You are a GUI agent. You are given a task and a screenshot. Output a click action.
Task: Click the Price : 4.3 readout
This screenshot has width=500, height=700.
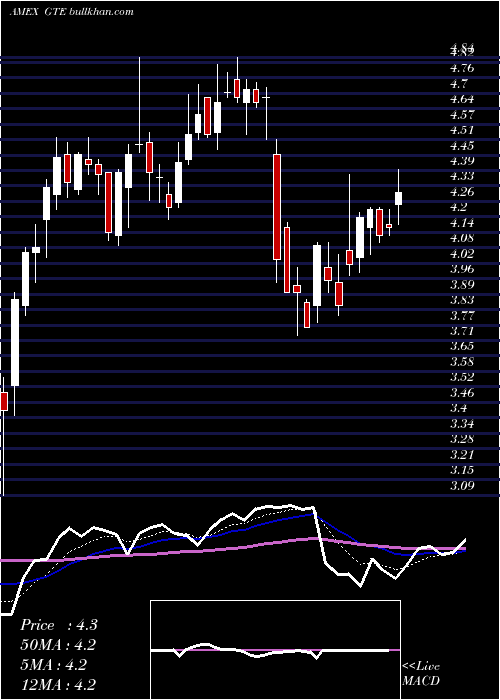(x=58, y=625)
